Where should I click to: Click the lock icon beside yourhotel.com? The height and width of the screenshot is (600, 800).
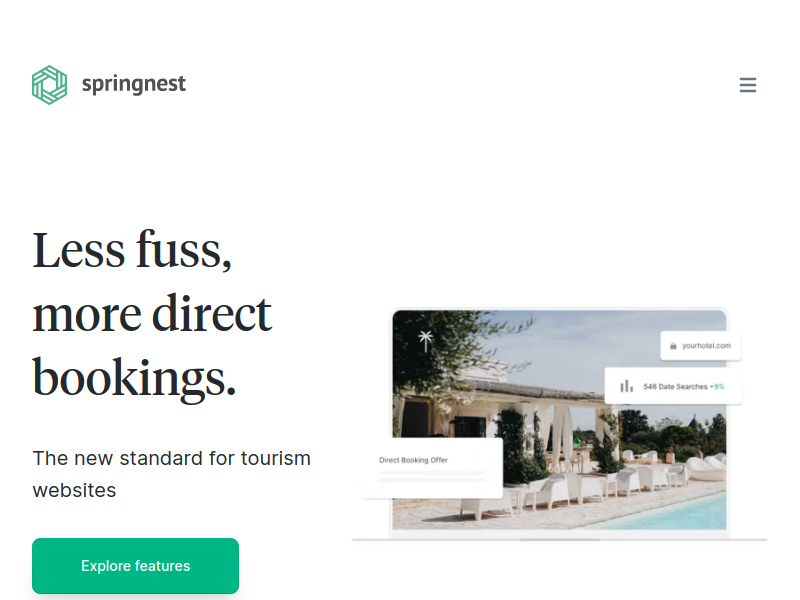(673, 346)
